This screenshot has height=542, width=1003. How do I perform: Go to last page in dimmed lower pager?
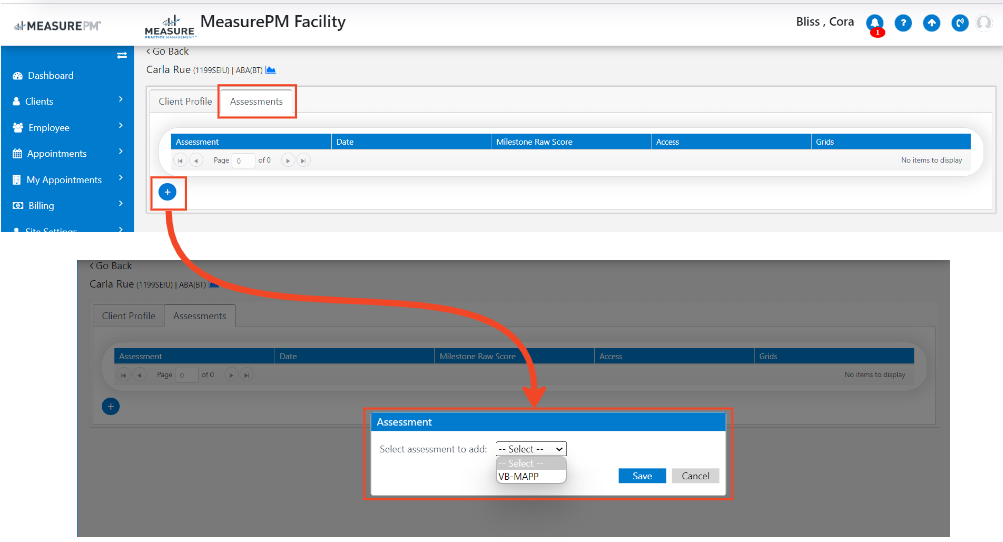[246, 375]
